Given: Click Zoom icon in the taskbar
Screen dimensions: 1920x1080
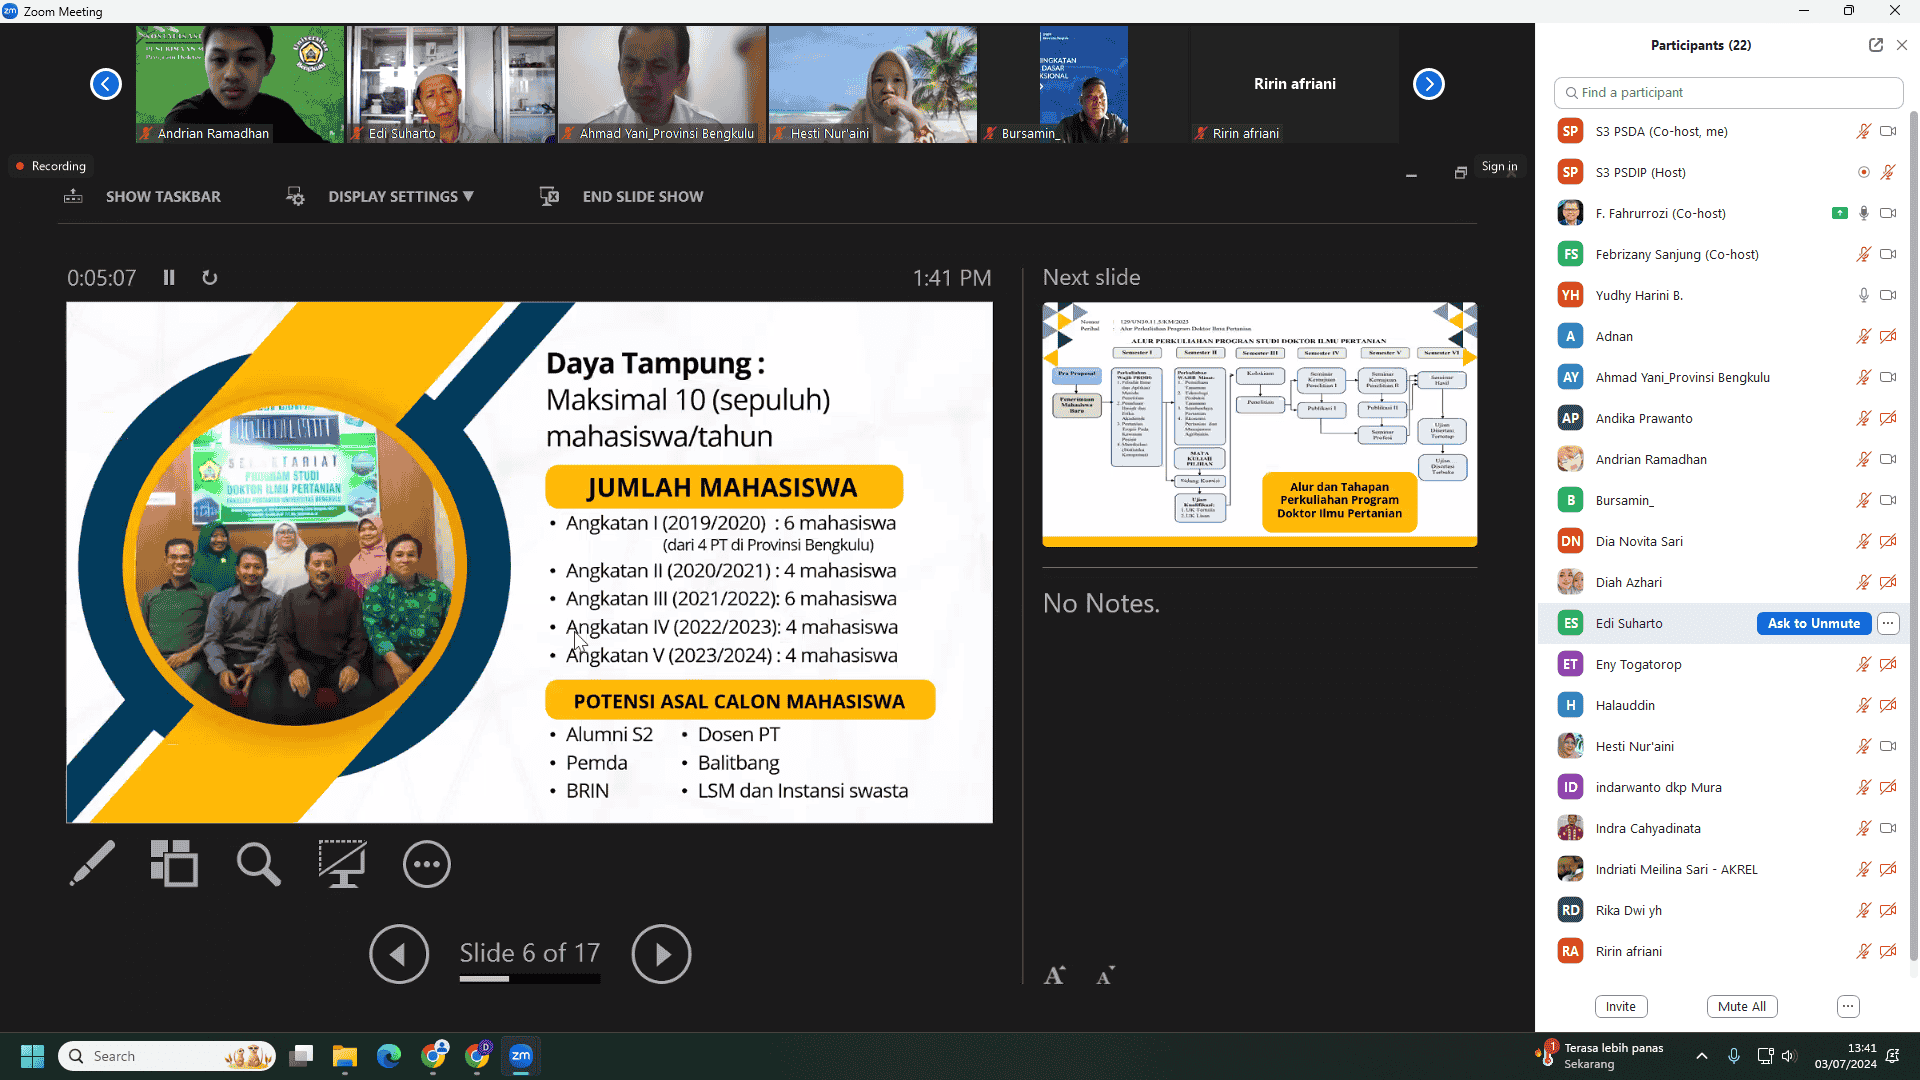Looking at the screenshot, I should tap(521, 1056).
